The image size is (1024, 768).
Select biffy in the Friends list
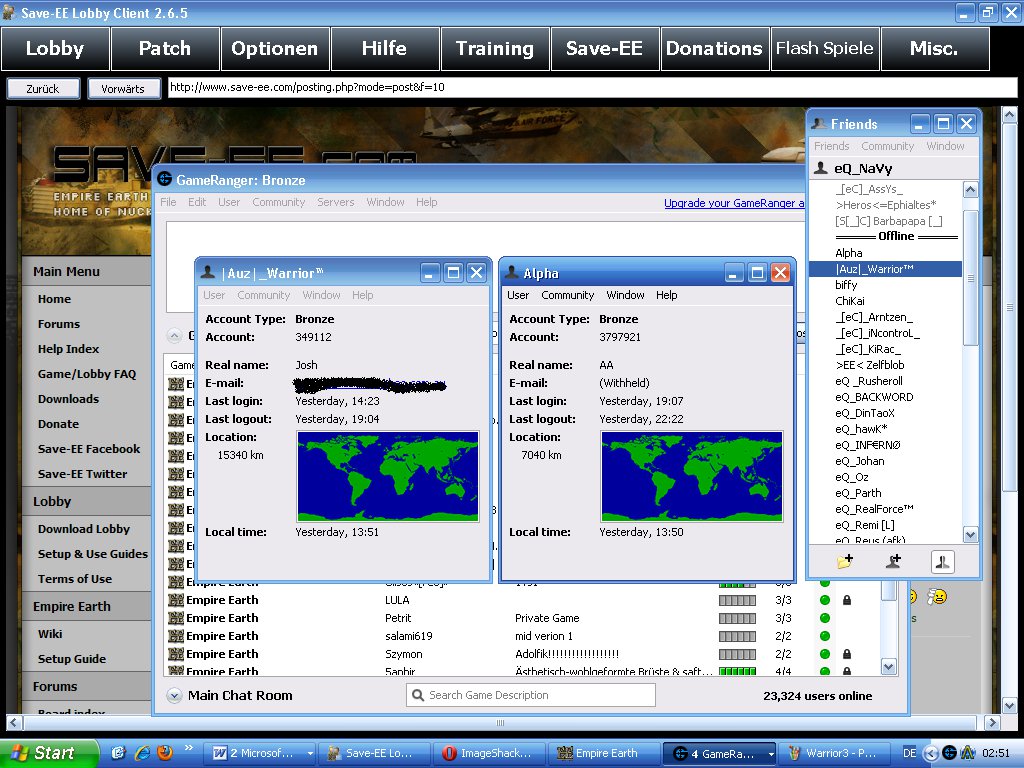tap(846, 285)
